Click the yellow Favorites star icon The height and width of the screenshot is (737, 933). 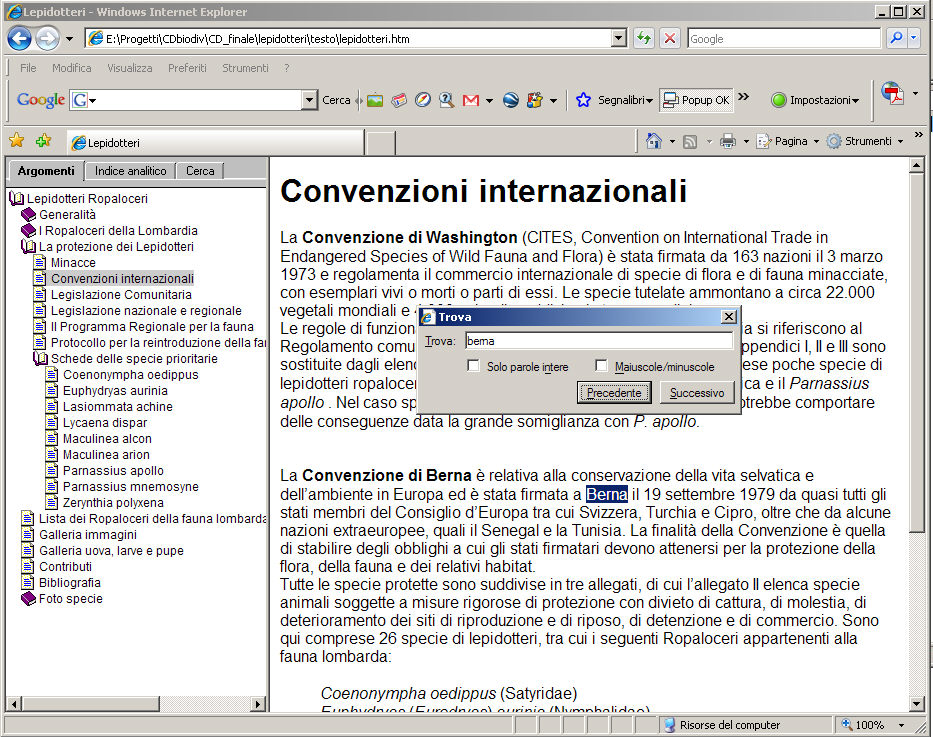[x=17, y=141]
